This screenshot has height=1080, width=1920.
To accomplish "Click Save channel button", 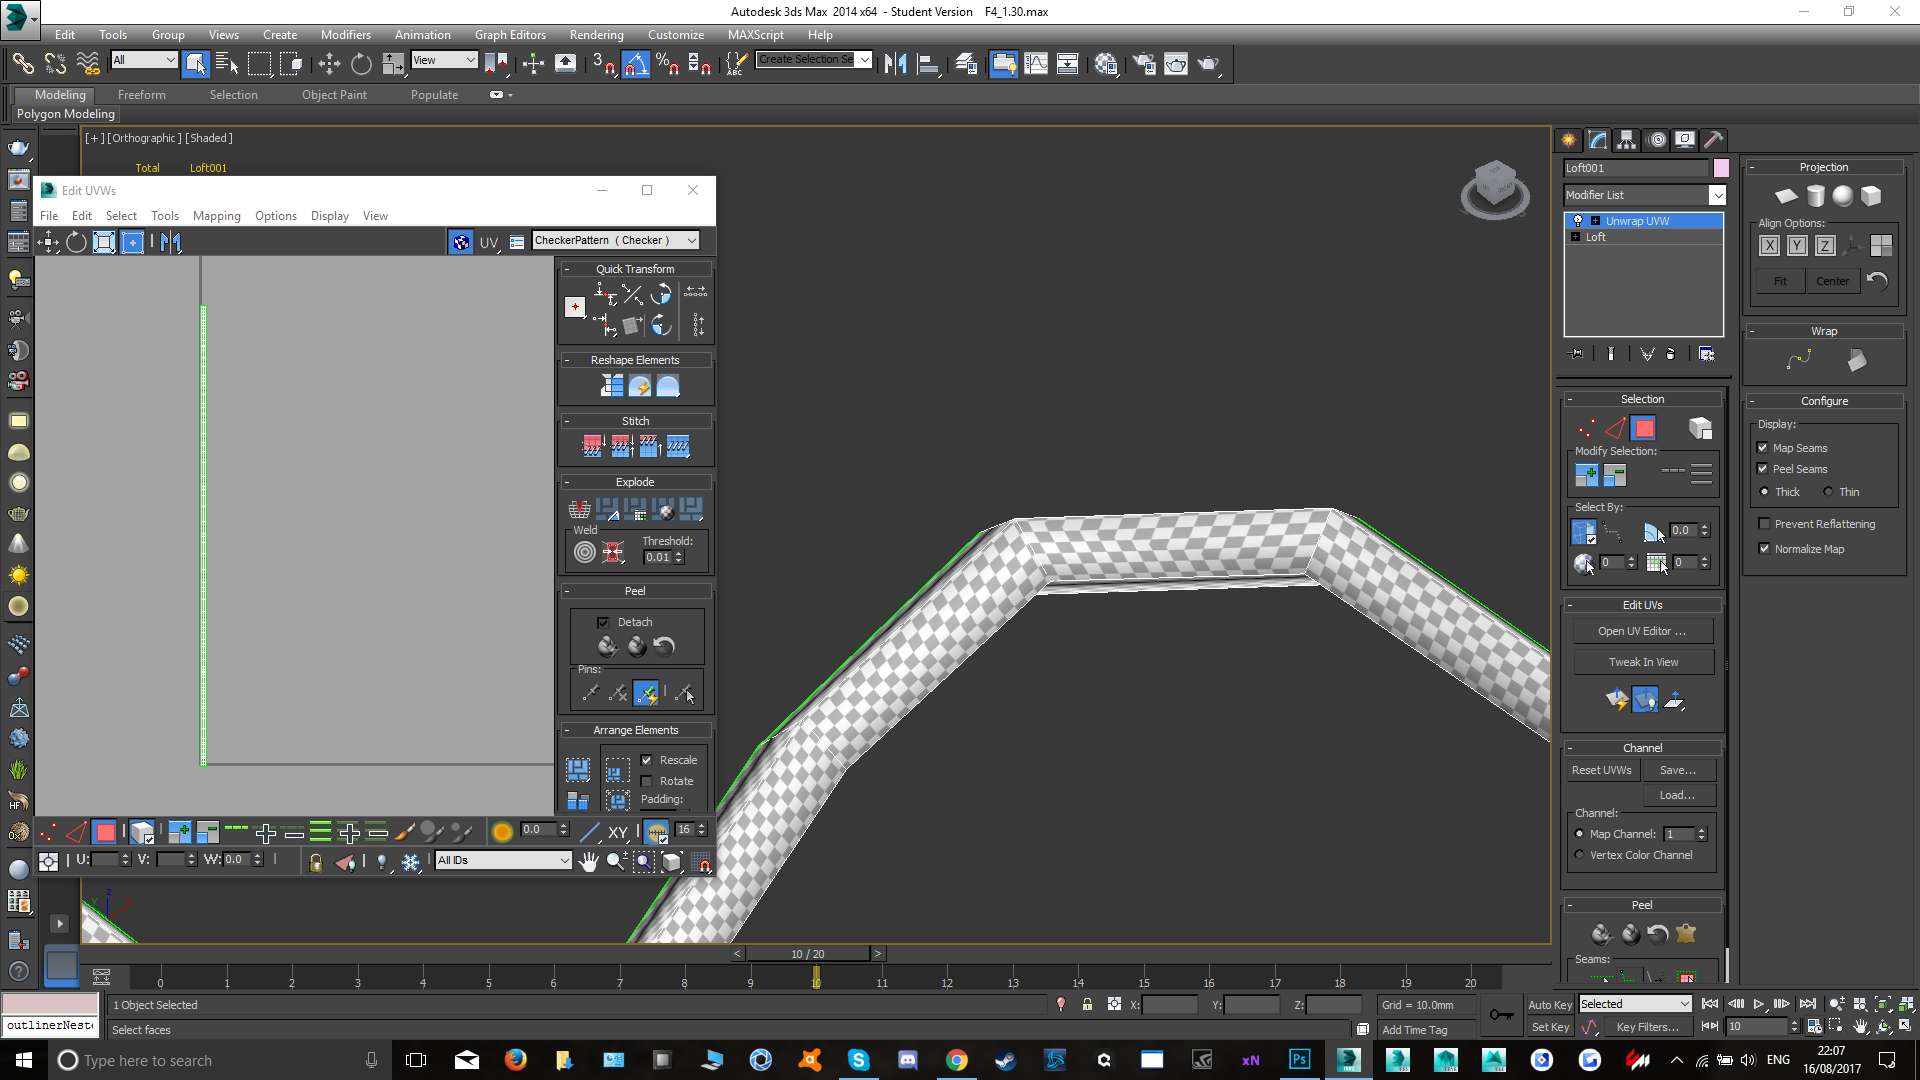I will (x=1678, y=770).
